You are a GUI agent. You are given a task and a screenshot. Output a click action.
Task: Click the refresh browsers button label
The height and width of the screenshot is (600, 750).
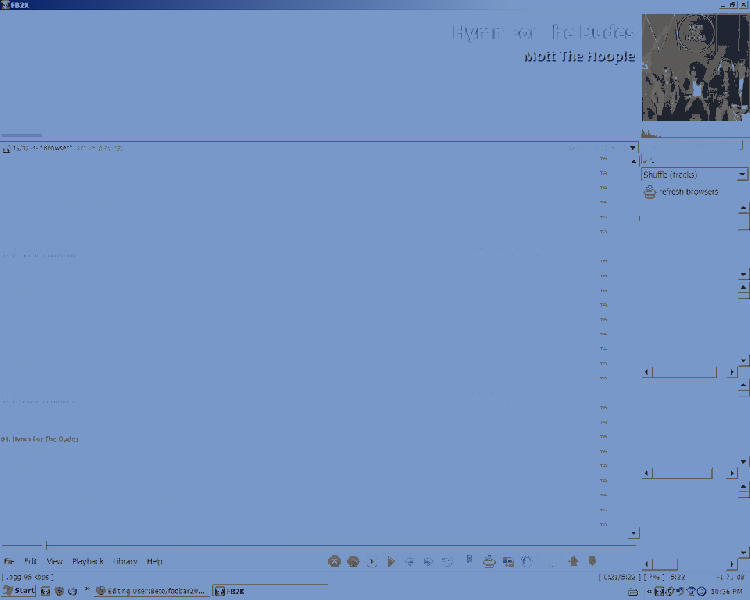[688, 192]
